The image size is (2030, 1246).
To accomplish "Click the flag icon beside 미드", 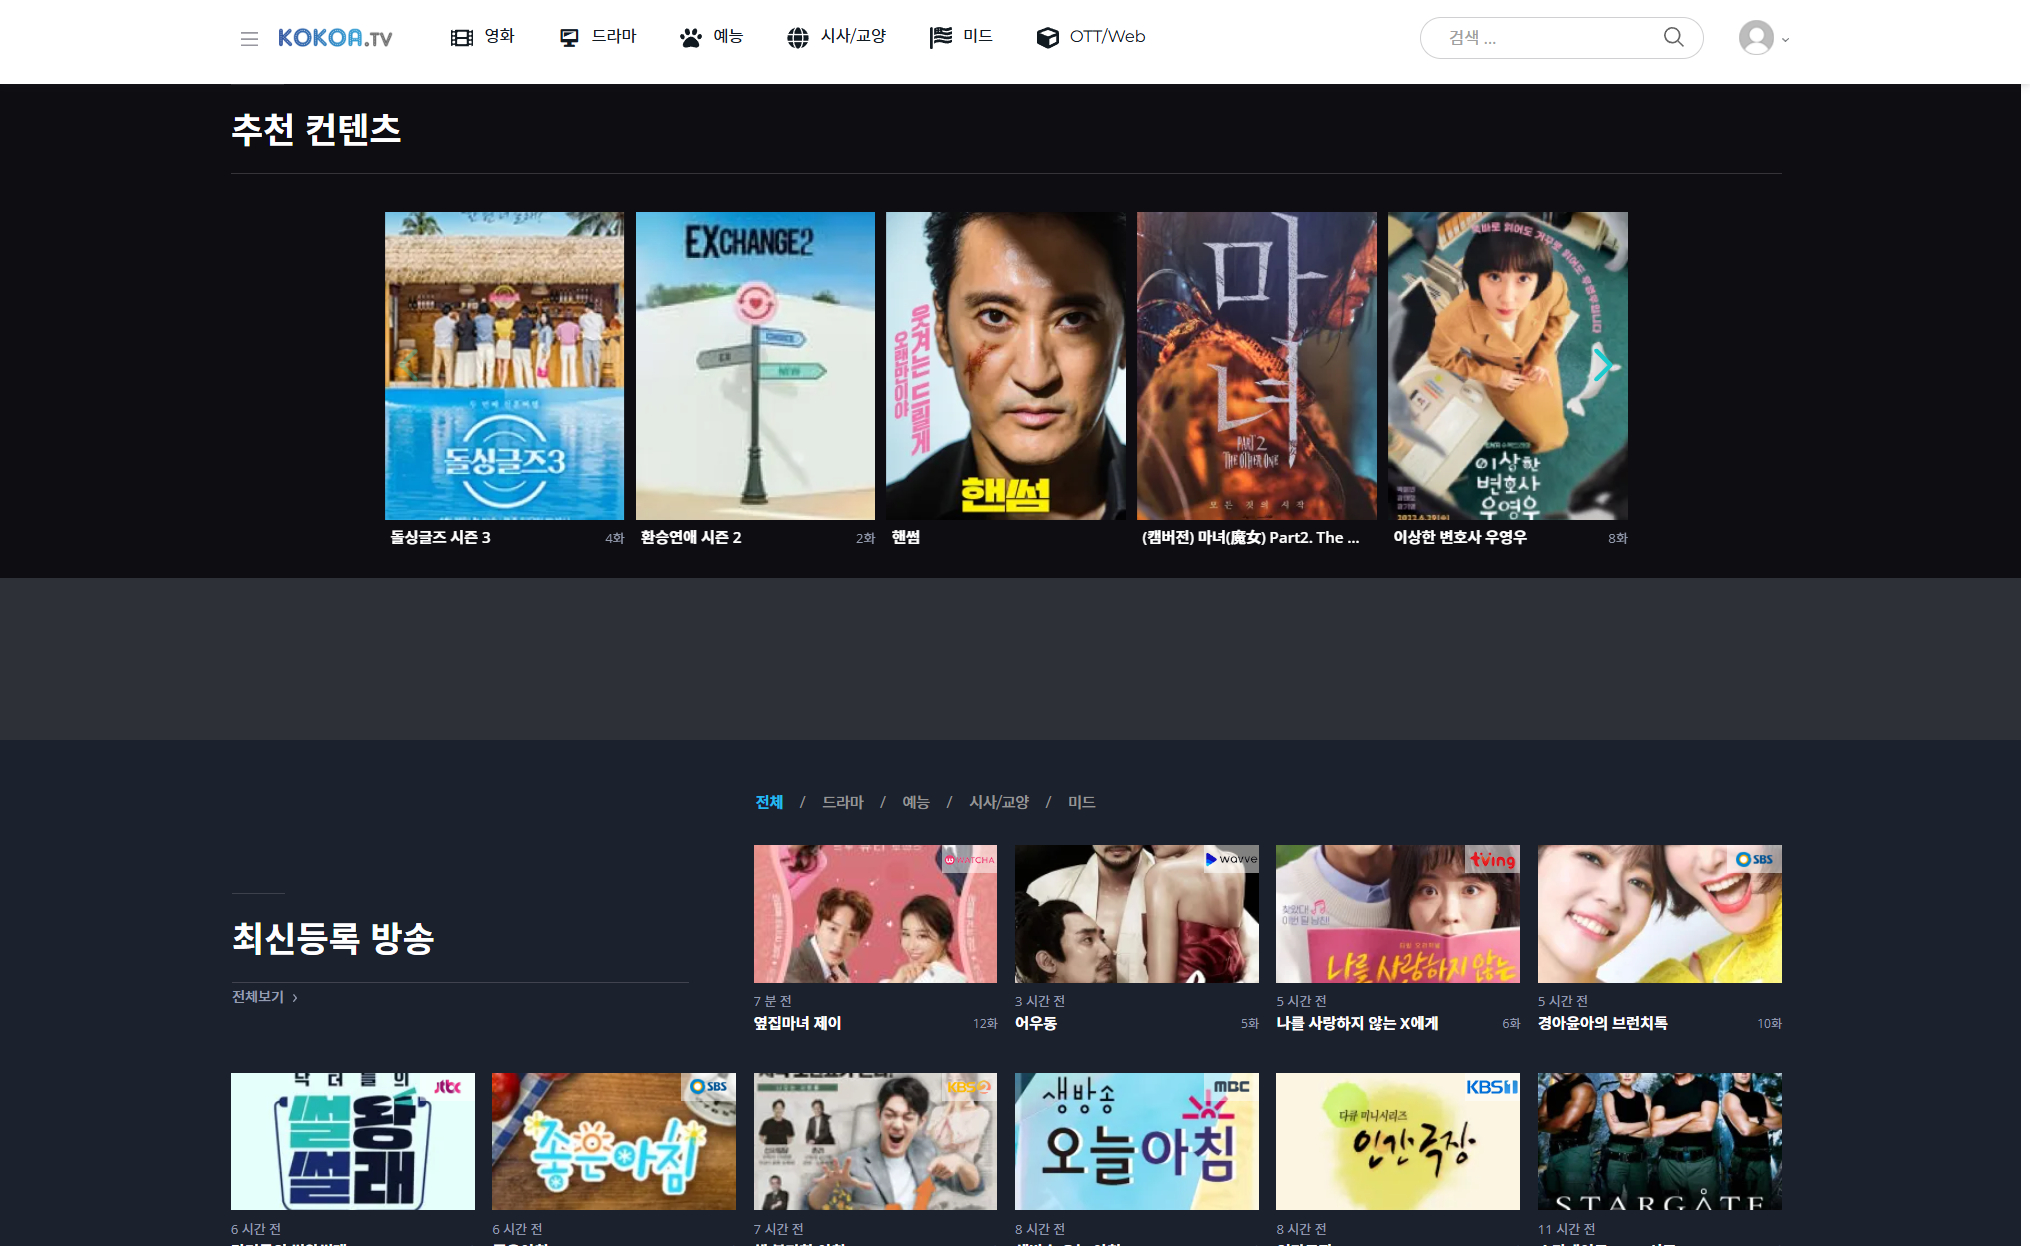I will point(941,38).
